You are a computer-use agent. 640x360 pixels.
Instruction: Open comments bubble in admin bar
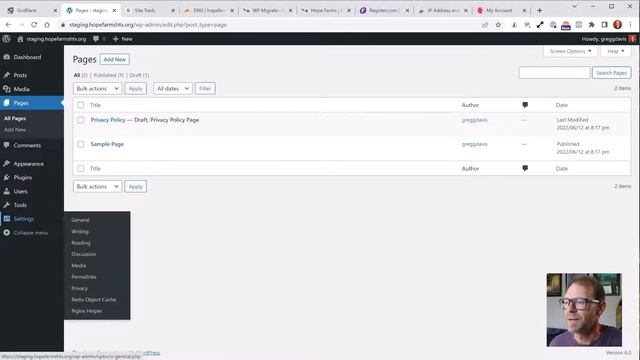(x=99, y=39)
